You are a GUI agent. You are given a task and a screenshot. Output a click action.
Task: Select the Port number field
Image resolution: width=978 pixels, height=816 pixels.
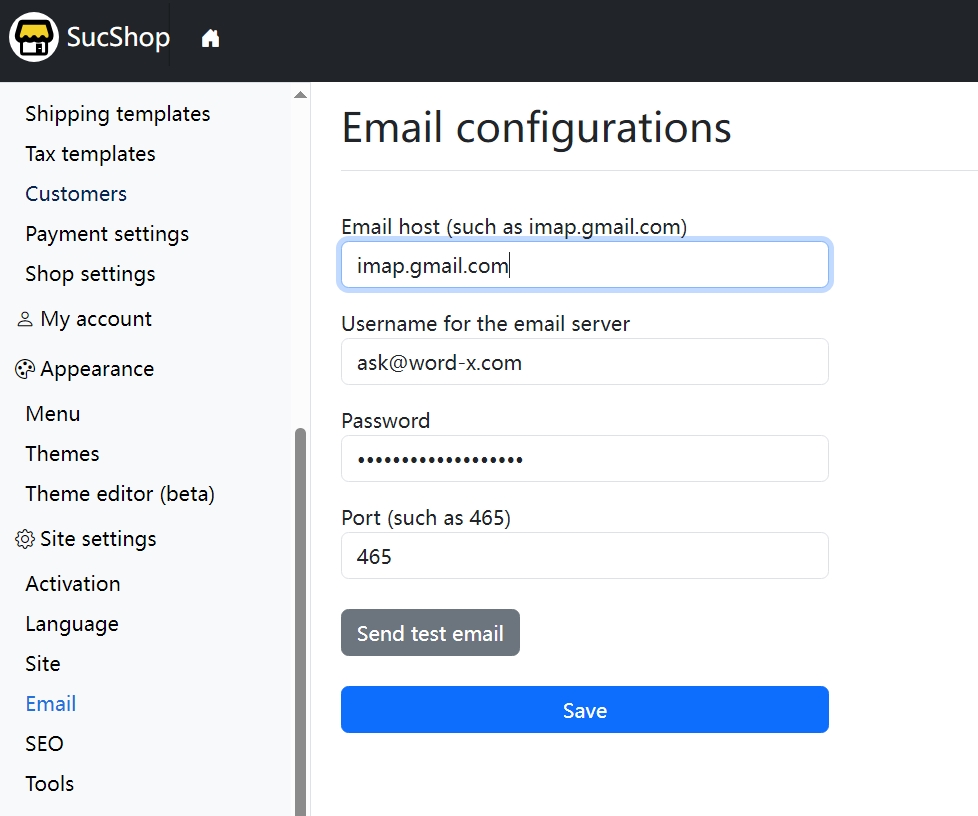584,556
